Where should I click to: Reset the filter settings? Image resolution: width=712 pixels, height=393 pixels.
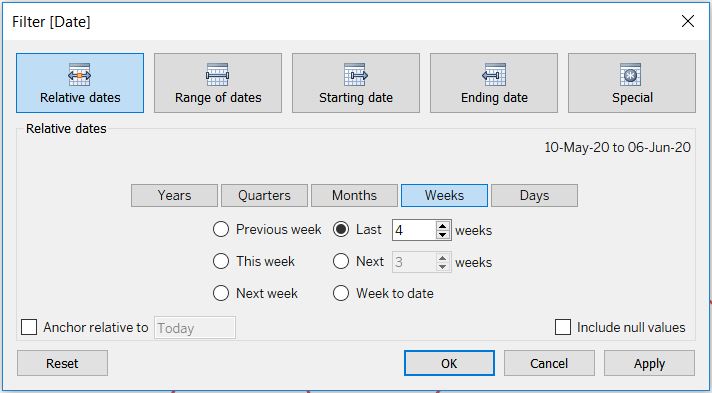point(62,363)
